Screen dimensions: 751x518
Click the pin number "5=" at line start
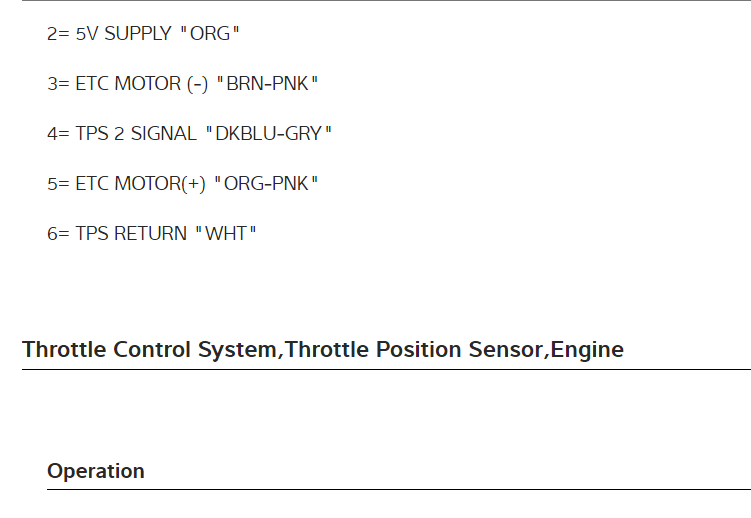point(58,184)
